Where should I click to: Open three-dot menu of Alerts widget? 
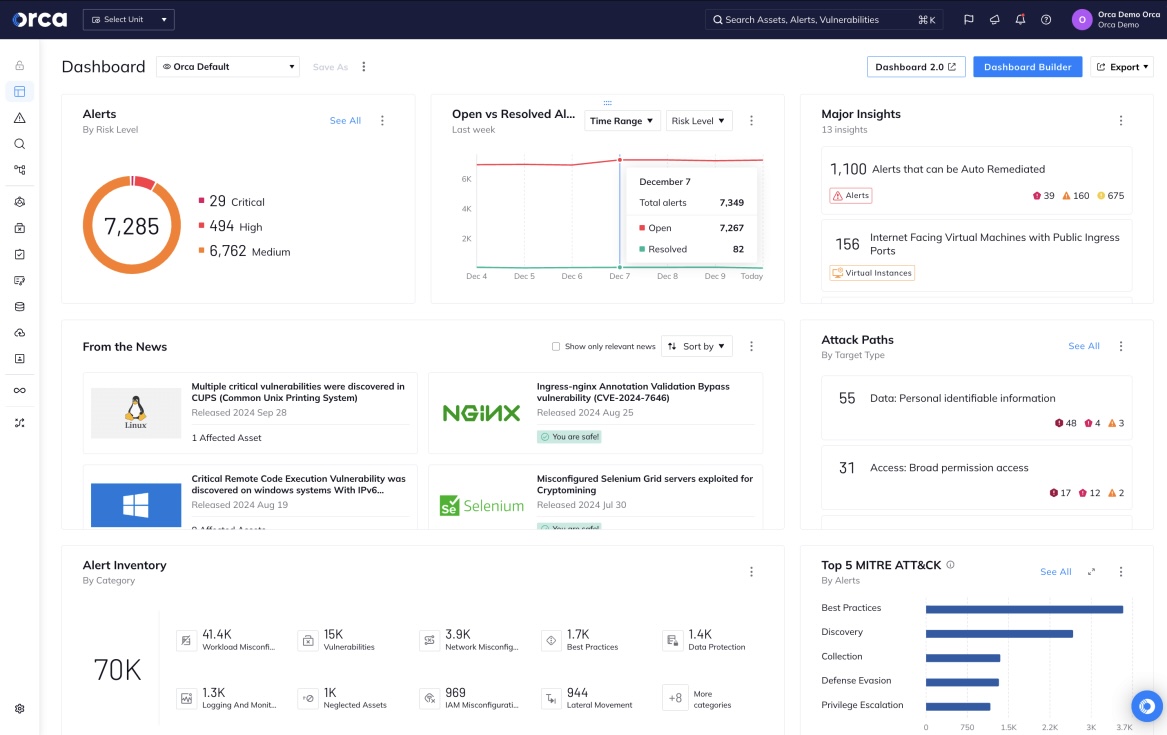(x=383, y=121)
